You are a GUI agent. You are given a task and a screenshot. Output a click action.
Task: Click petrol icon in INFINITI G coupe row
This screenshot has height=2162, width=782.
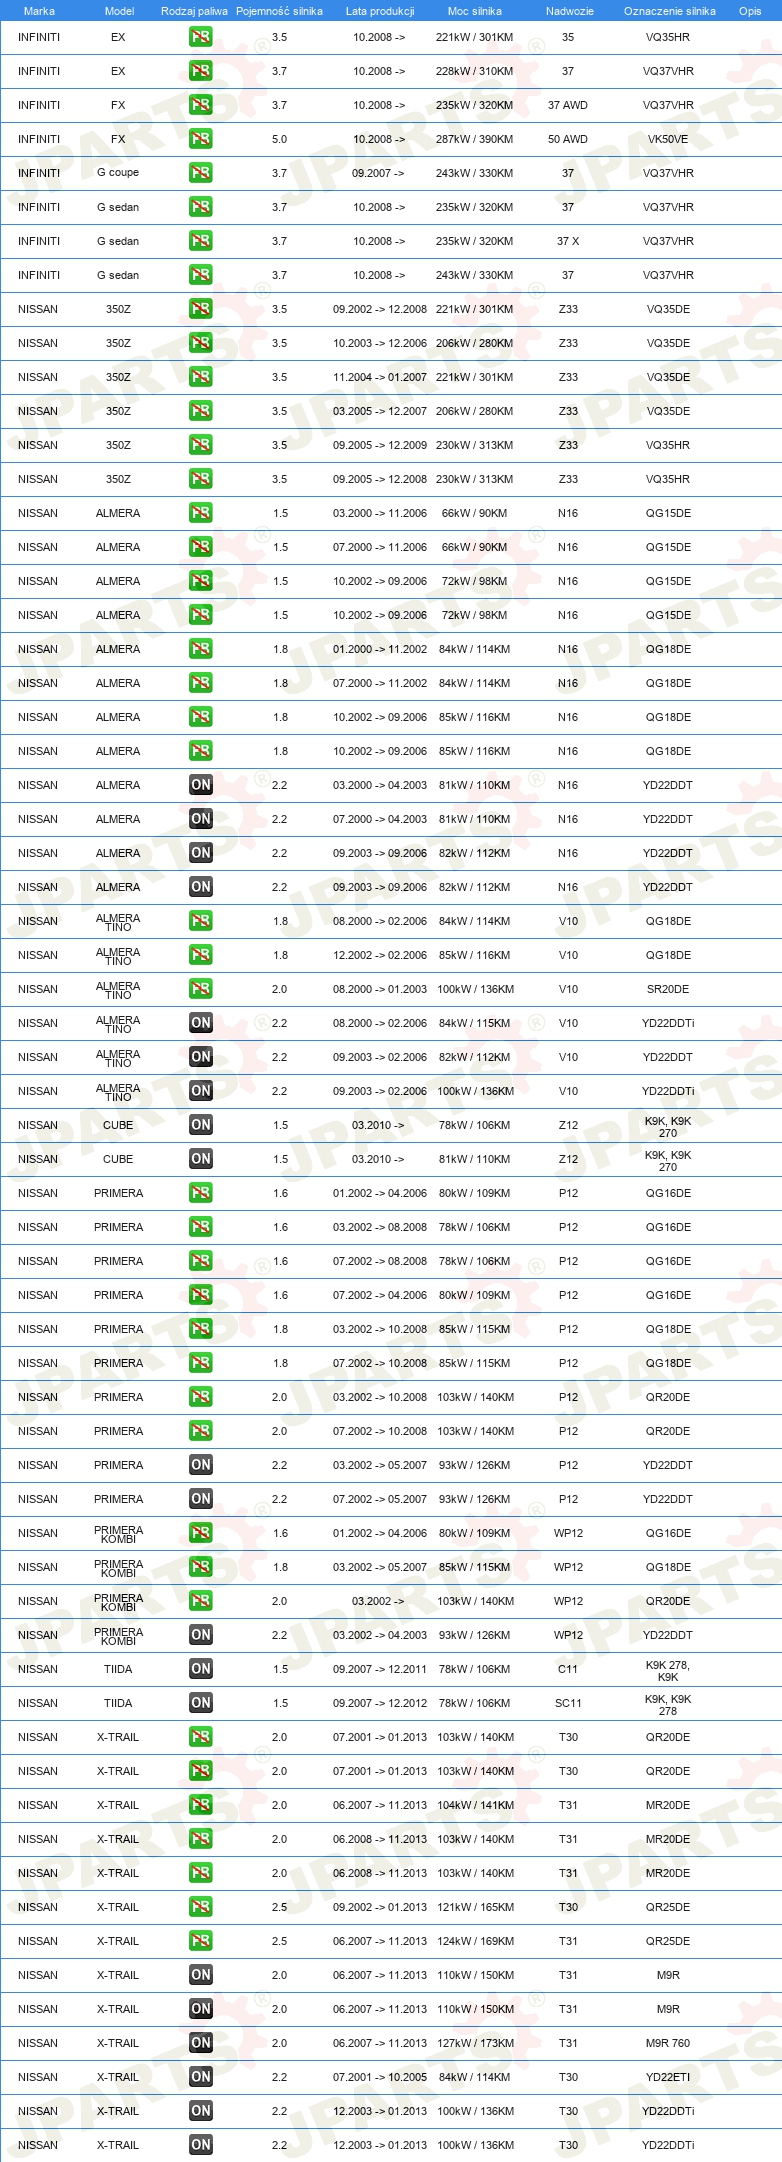pos(201,173)
